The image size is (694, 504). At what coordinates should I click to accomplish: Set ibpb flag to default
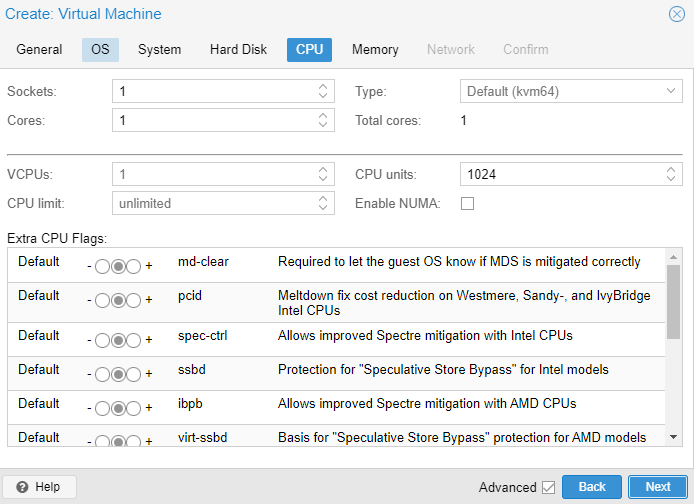coord(118,408)
